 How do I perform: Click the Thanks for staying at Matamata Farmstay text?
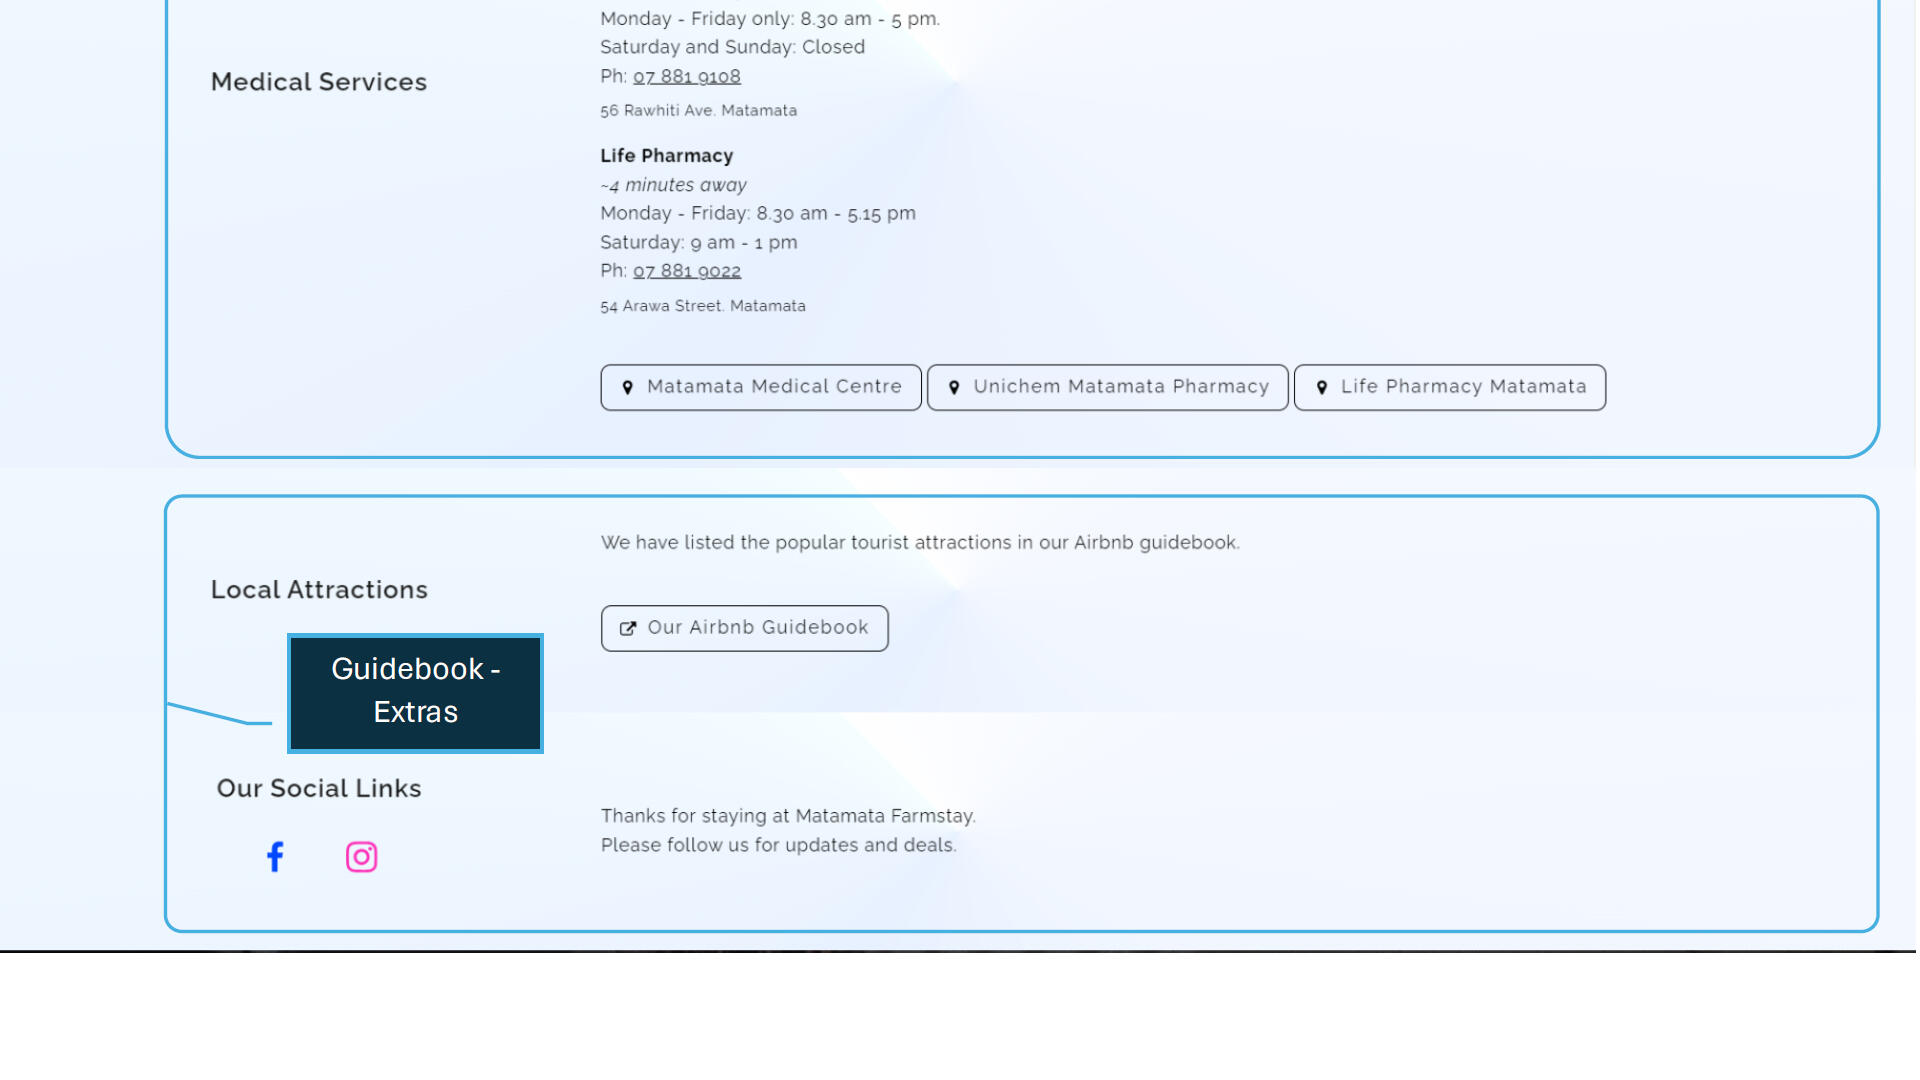[788, 816]
